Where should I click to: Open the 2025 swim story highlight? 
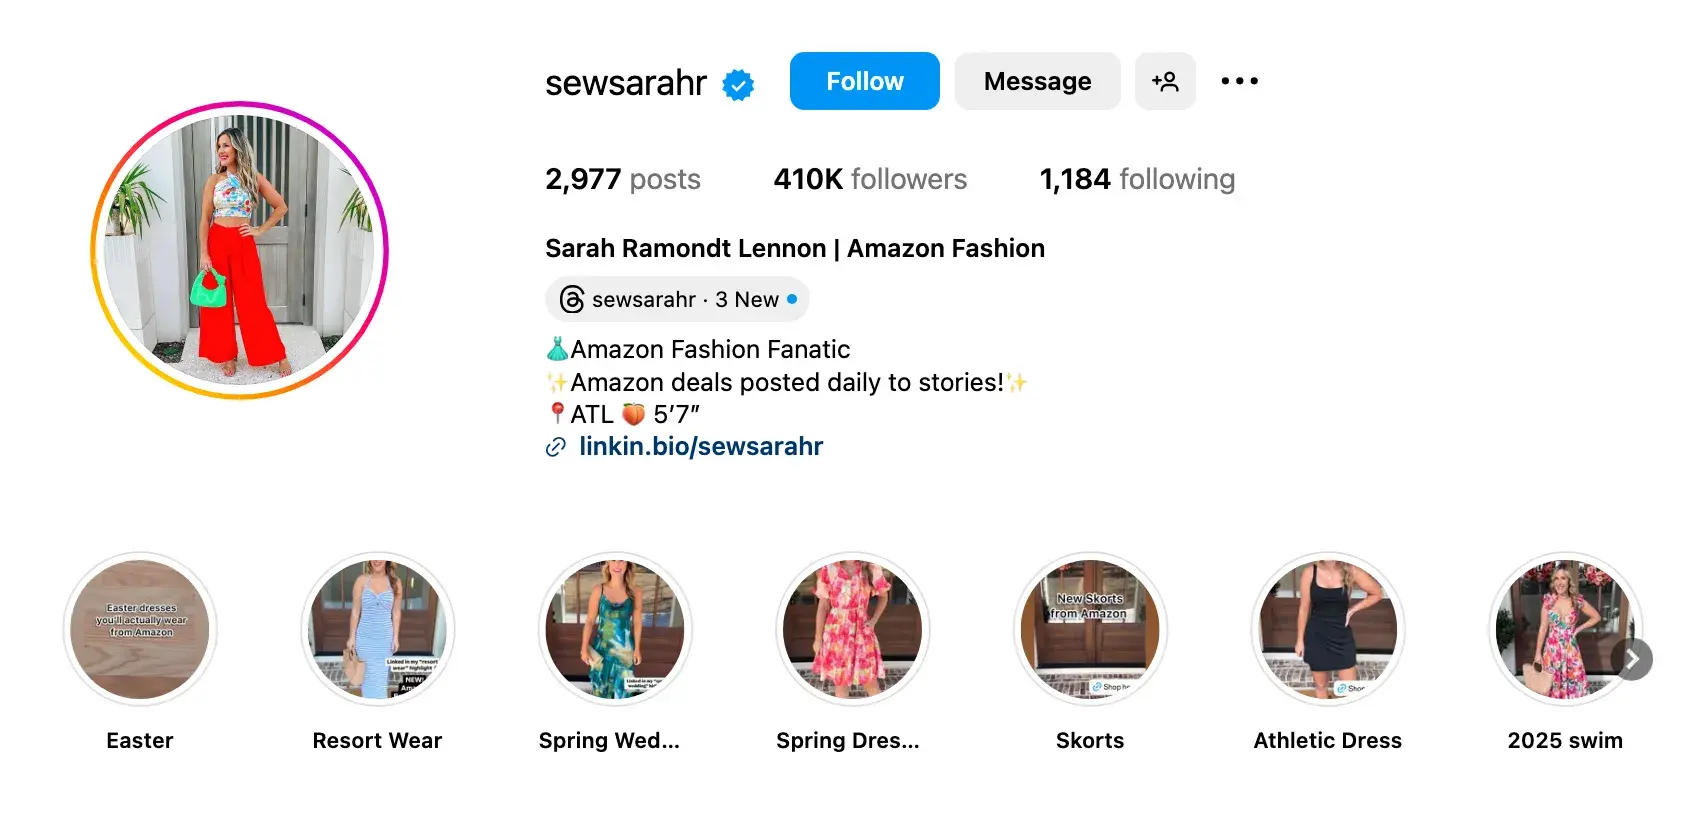[x=1565, y=629]
